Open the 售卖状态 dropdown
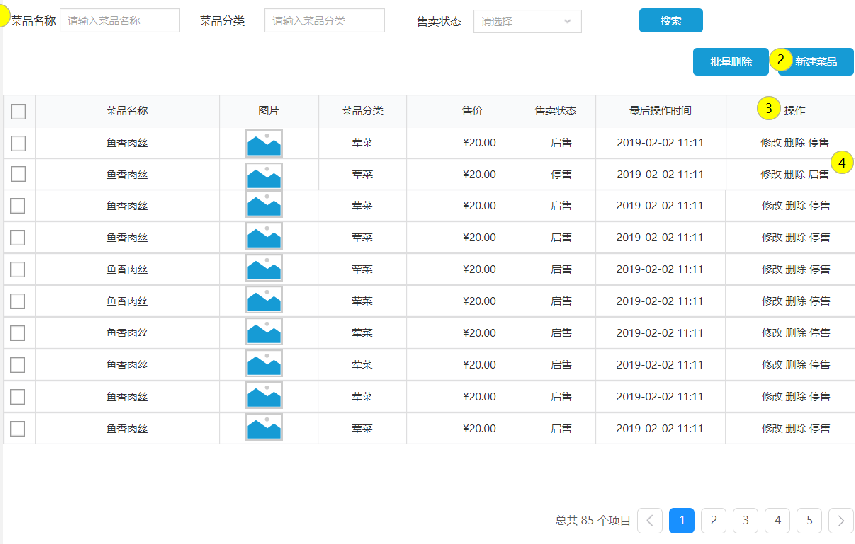This screenshot has width=855, height=544. point(527,21)
